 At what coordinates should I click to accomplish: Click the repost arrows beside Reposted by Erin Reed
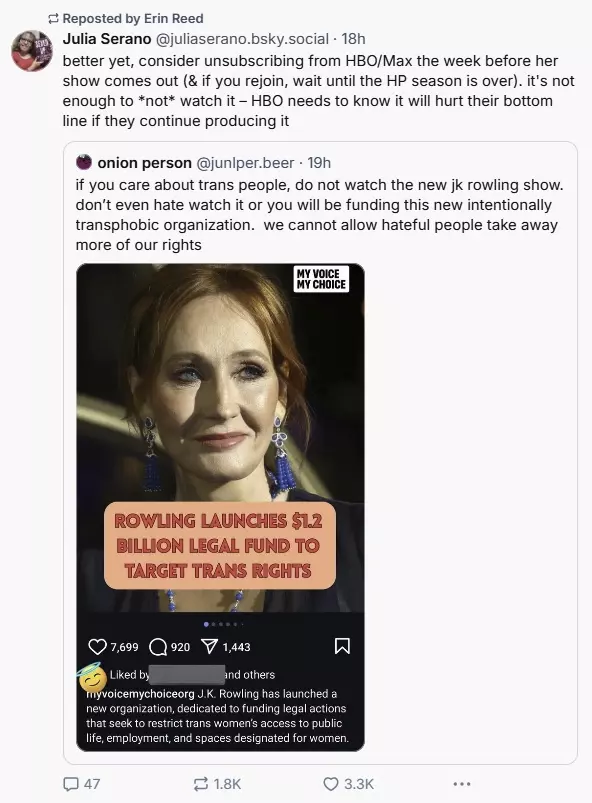point(53,19)
